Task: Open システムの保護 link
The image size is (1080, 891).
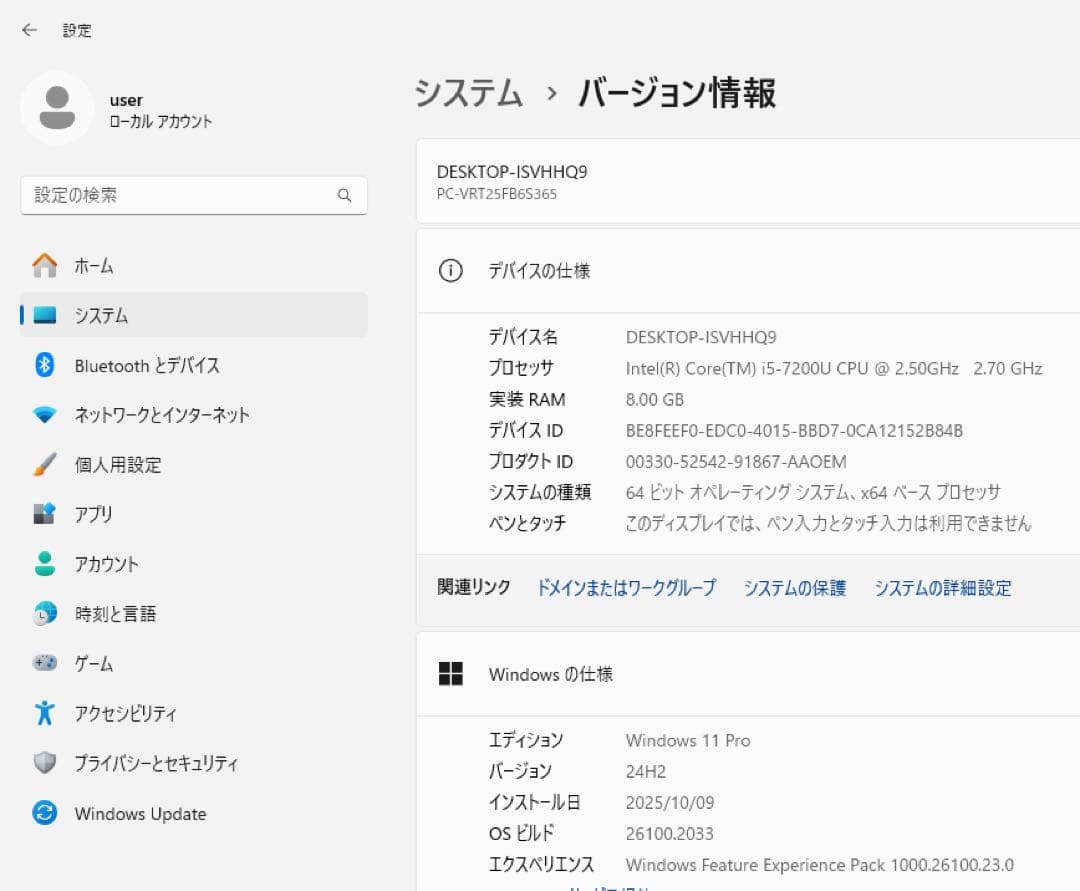Action: 794,587
